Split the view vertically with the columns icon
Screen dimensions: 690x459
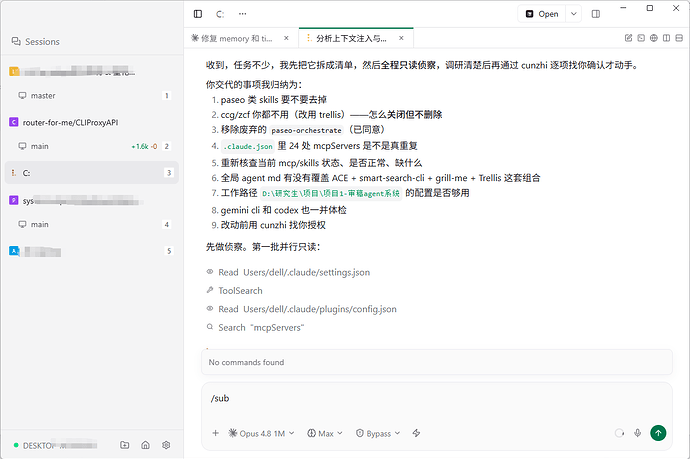[667, 38]
